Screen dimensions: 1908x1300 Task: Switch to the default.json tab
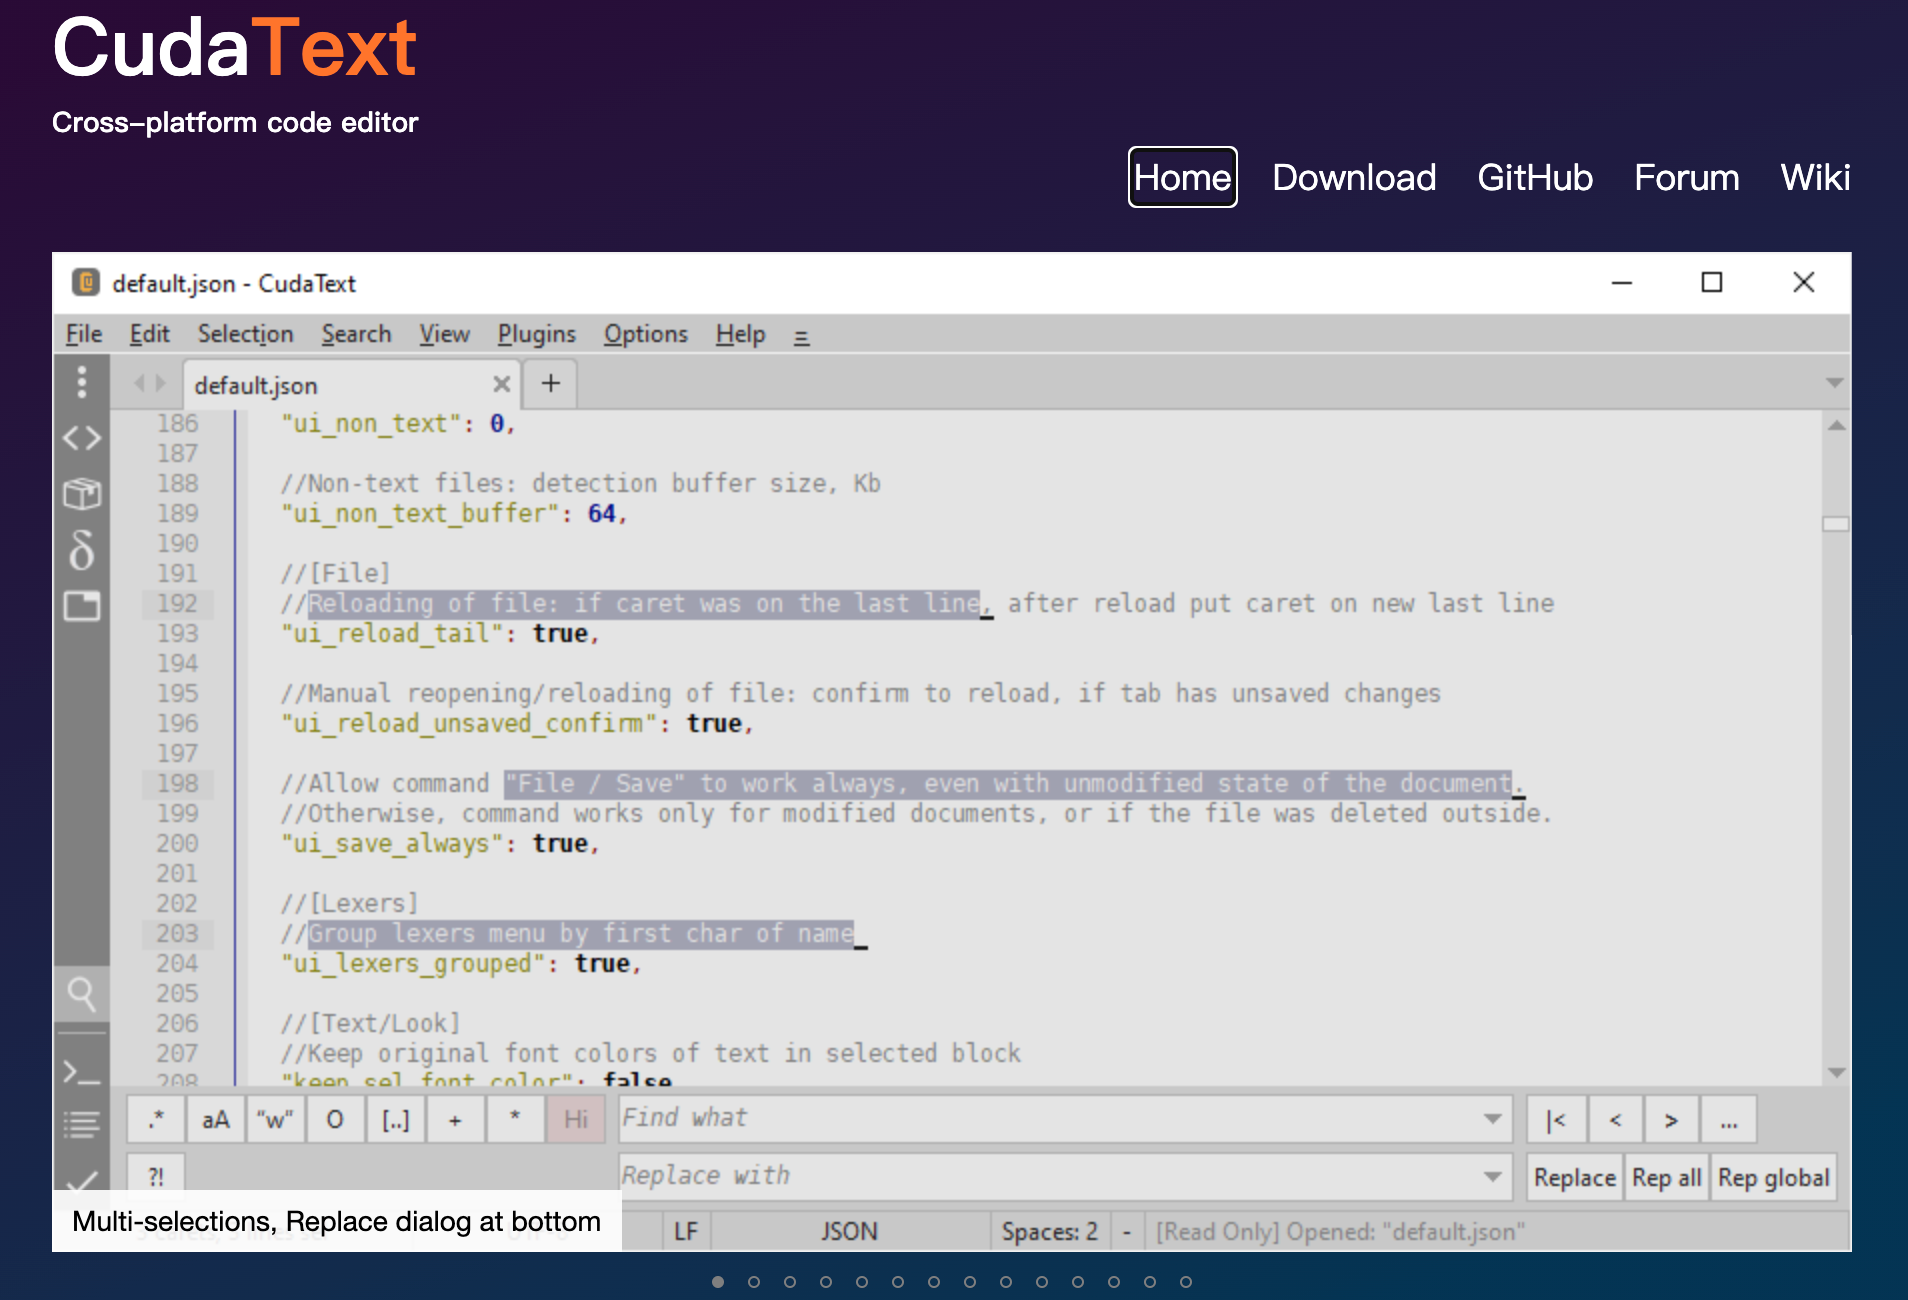[x=256, y=385]
